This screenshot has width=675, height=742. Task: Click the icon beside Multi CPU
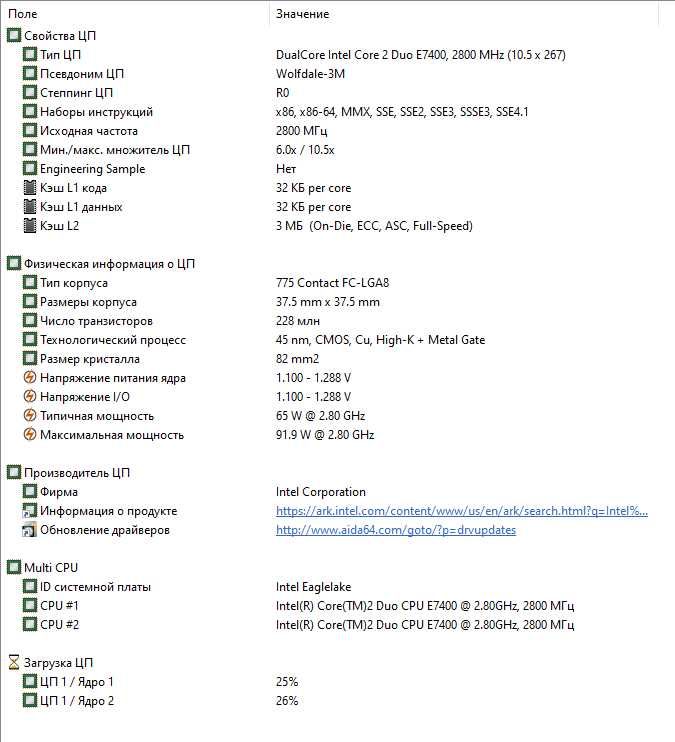click(x=14, y=567)
